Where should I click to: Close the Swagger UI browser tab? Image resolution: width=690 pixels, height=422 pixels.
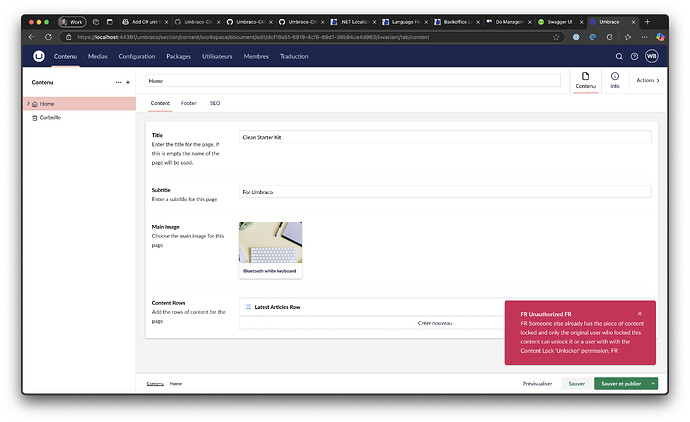[x=581, y=22]
